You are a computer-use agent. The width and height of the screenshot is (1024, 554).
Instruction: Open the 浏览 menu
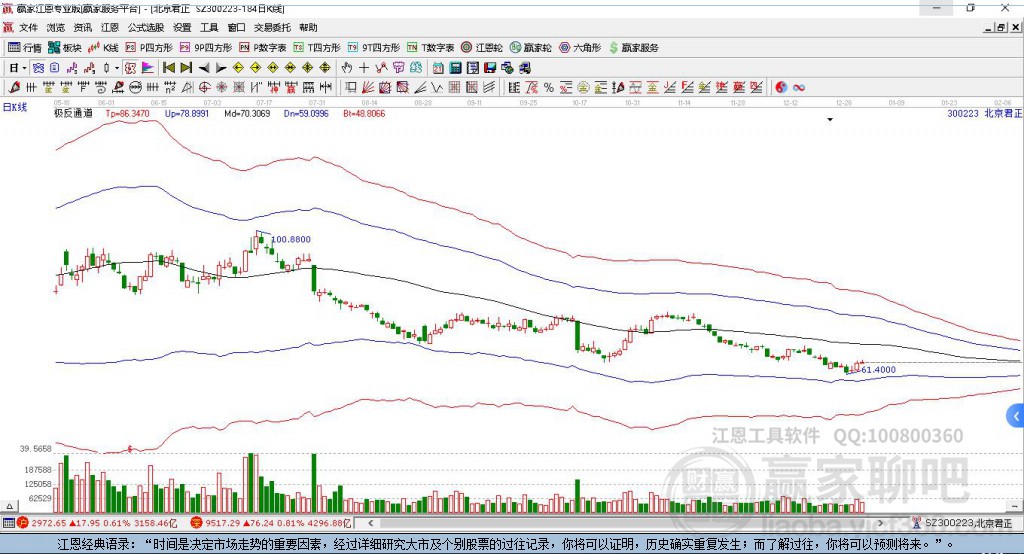[x=56, y=27]
